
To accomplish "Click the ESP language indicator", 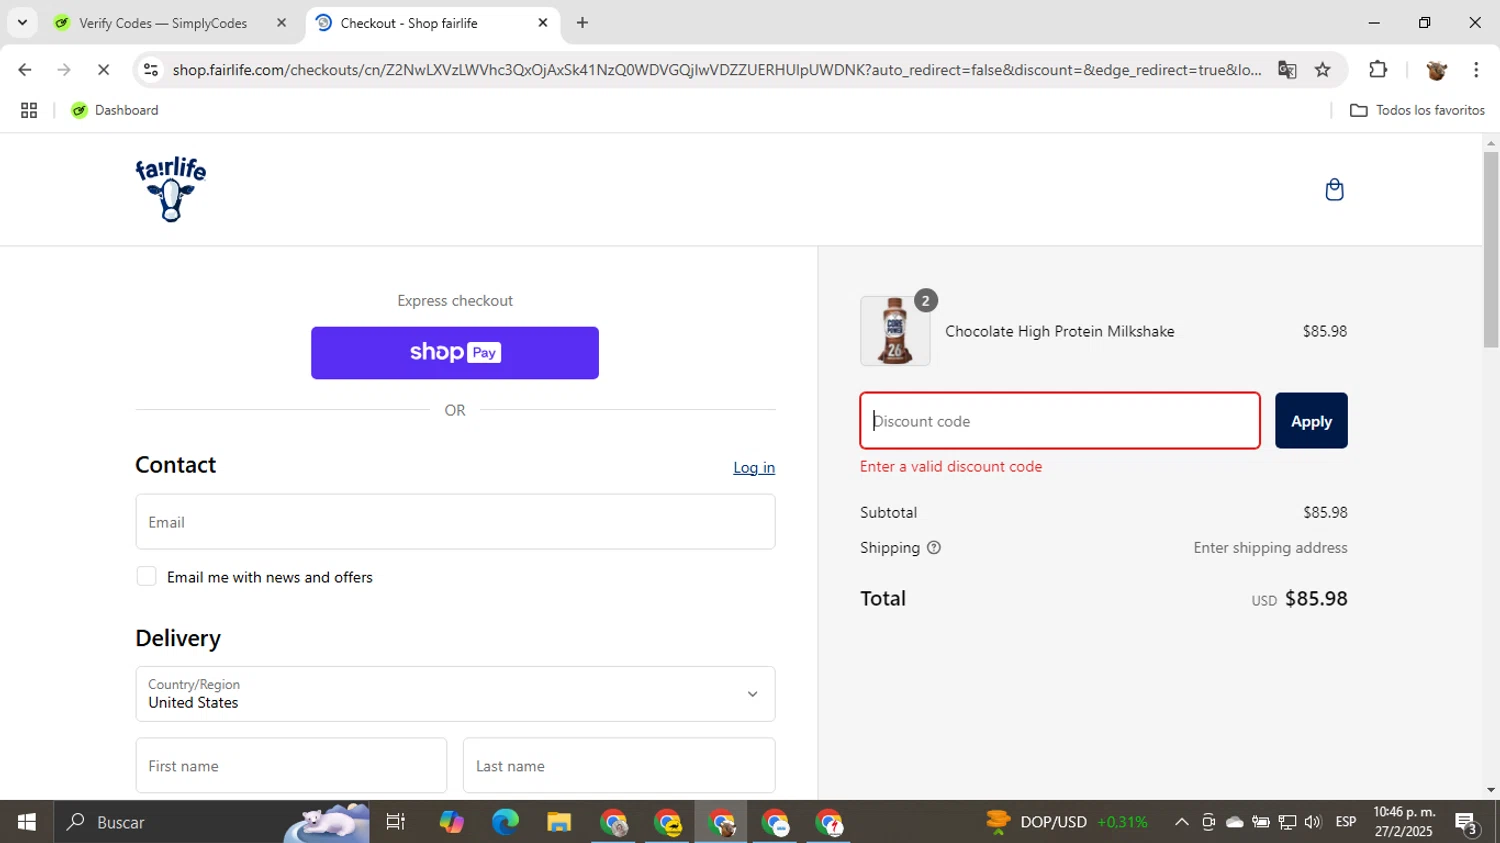I will coord(1346,822).
